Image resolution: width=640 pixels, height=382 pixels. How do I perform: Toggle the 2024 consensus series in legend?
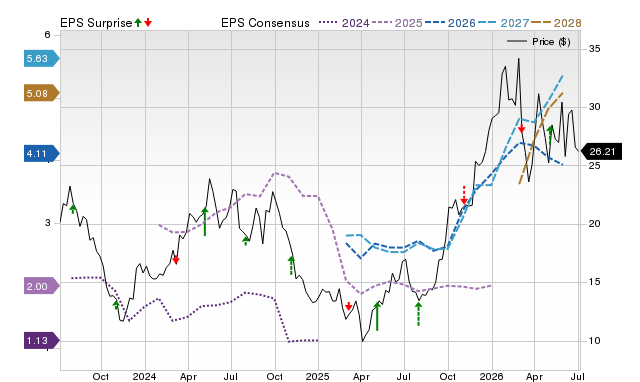(344, 23)
